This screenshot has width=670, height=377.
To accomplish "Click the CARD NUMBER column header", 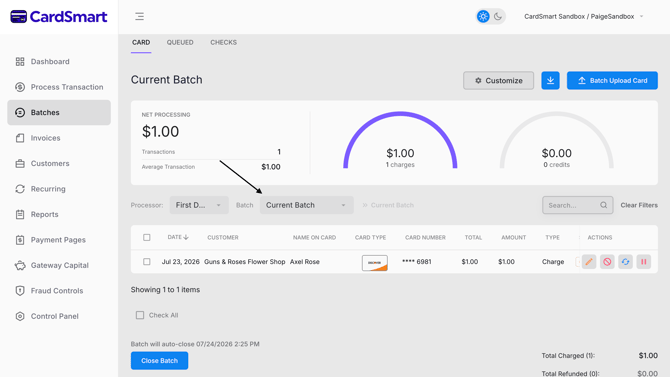I will tap(425, 237).
